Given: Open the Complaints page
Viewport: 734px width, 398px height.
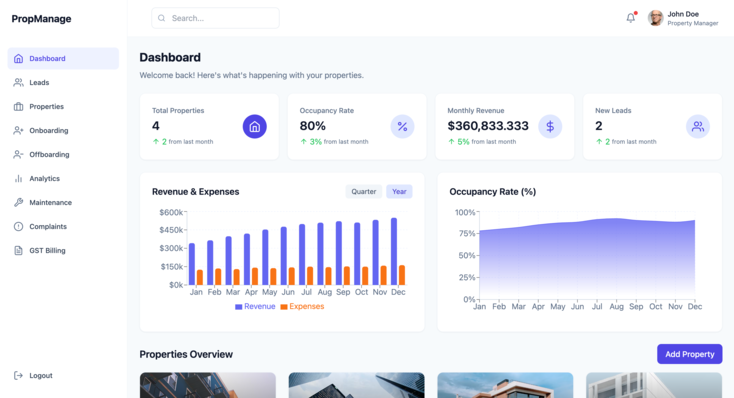Looking at the screenshot, I should click(63, 227).
